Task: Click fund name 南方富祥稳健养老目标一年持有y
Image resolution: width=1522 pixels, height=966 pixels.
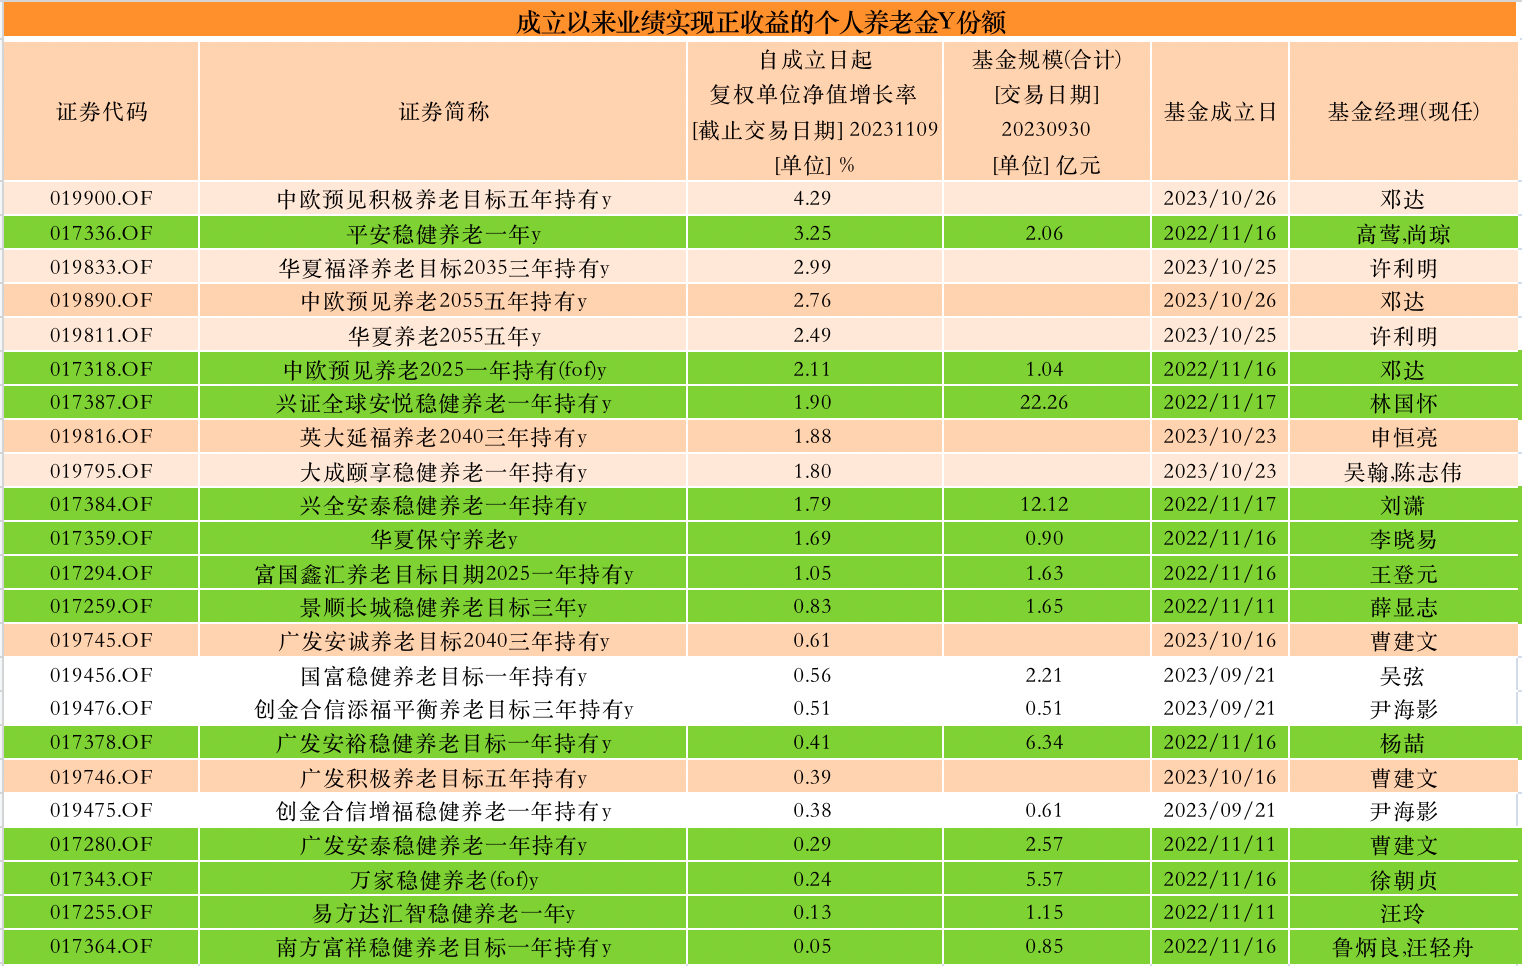Action: (x=444, y=947)
